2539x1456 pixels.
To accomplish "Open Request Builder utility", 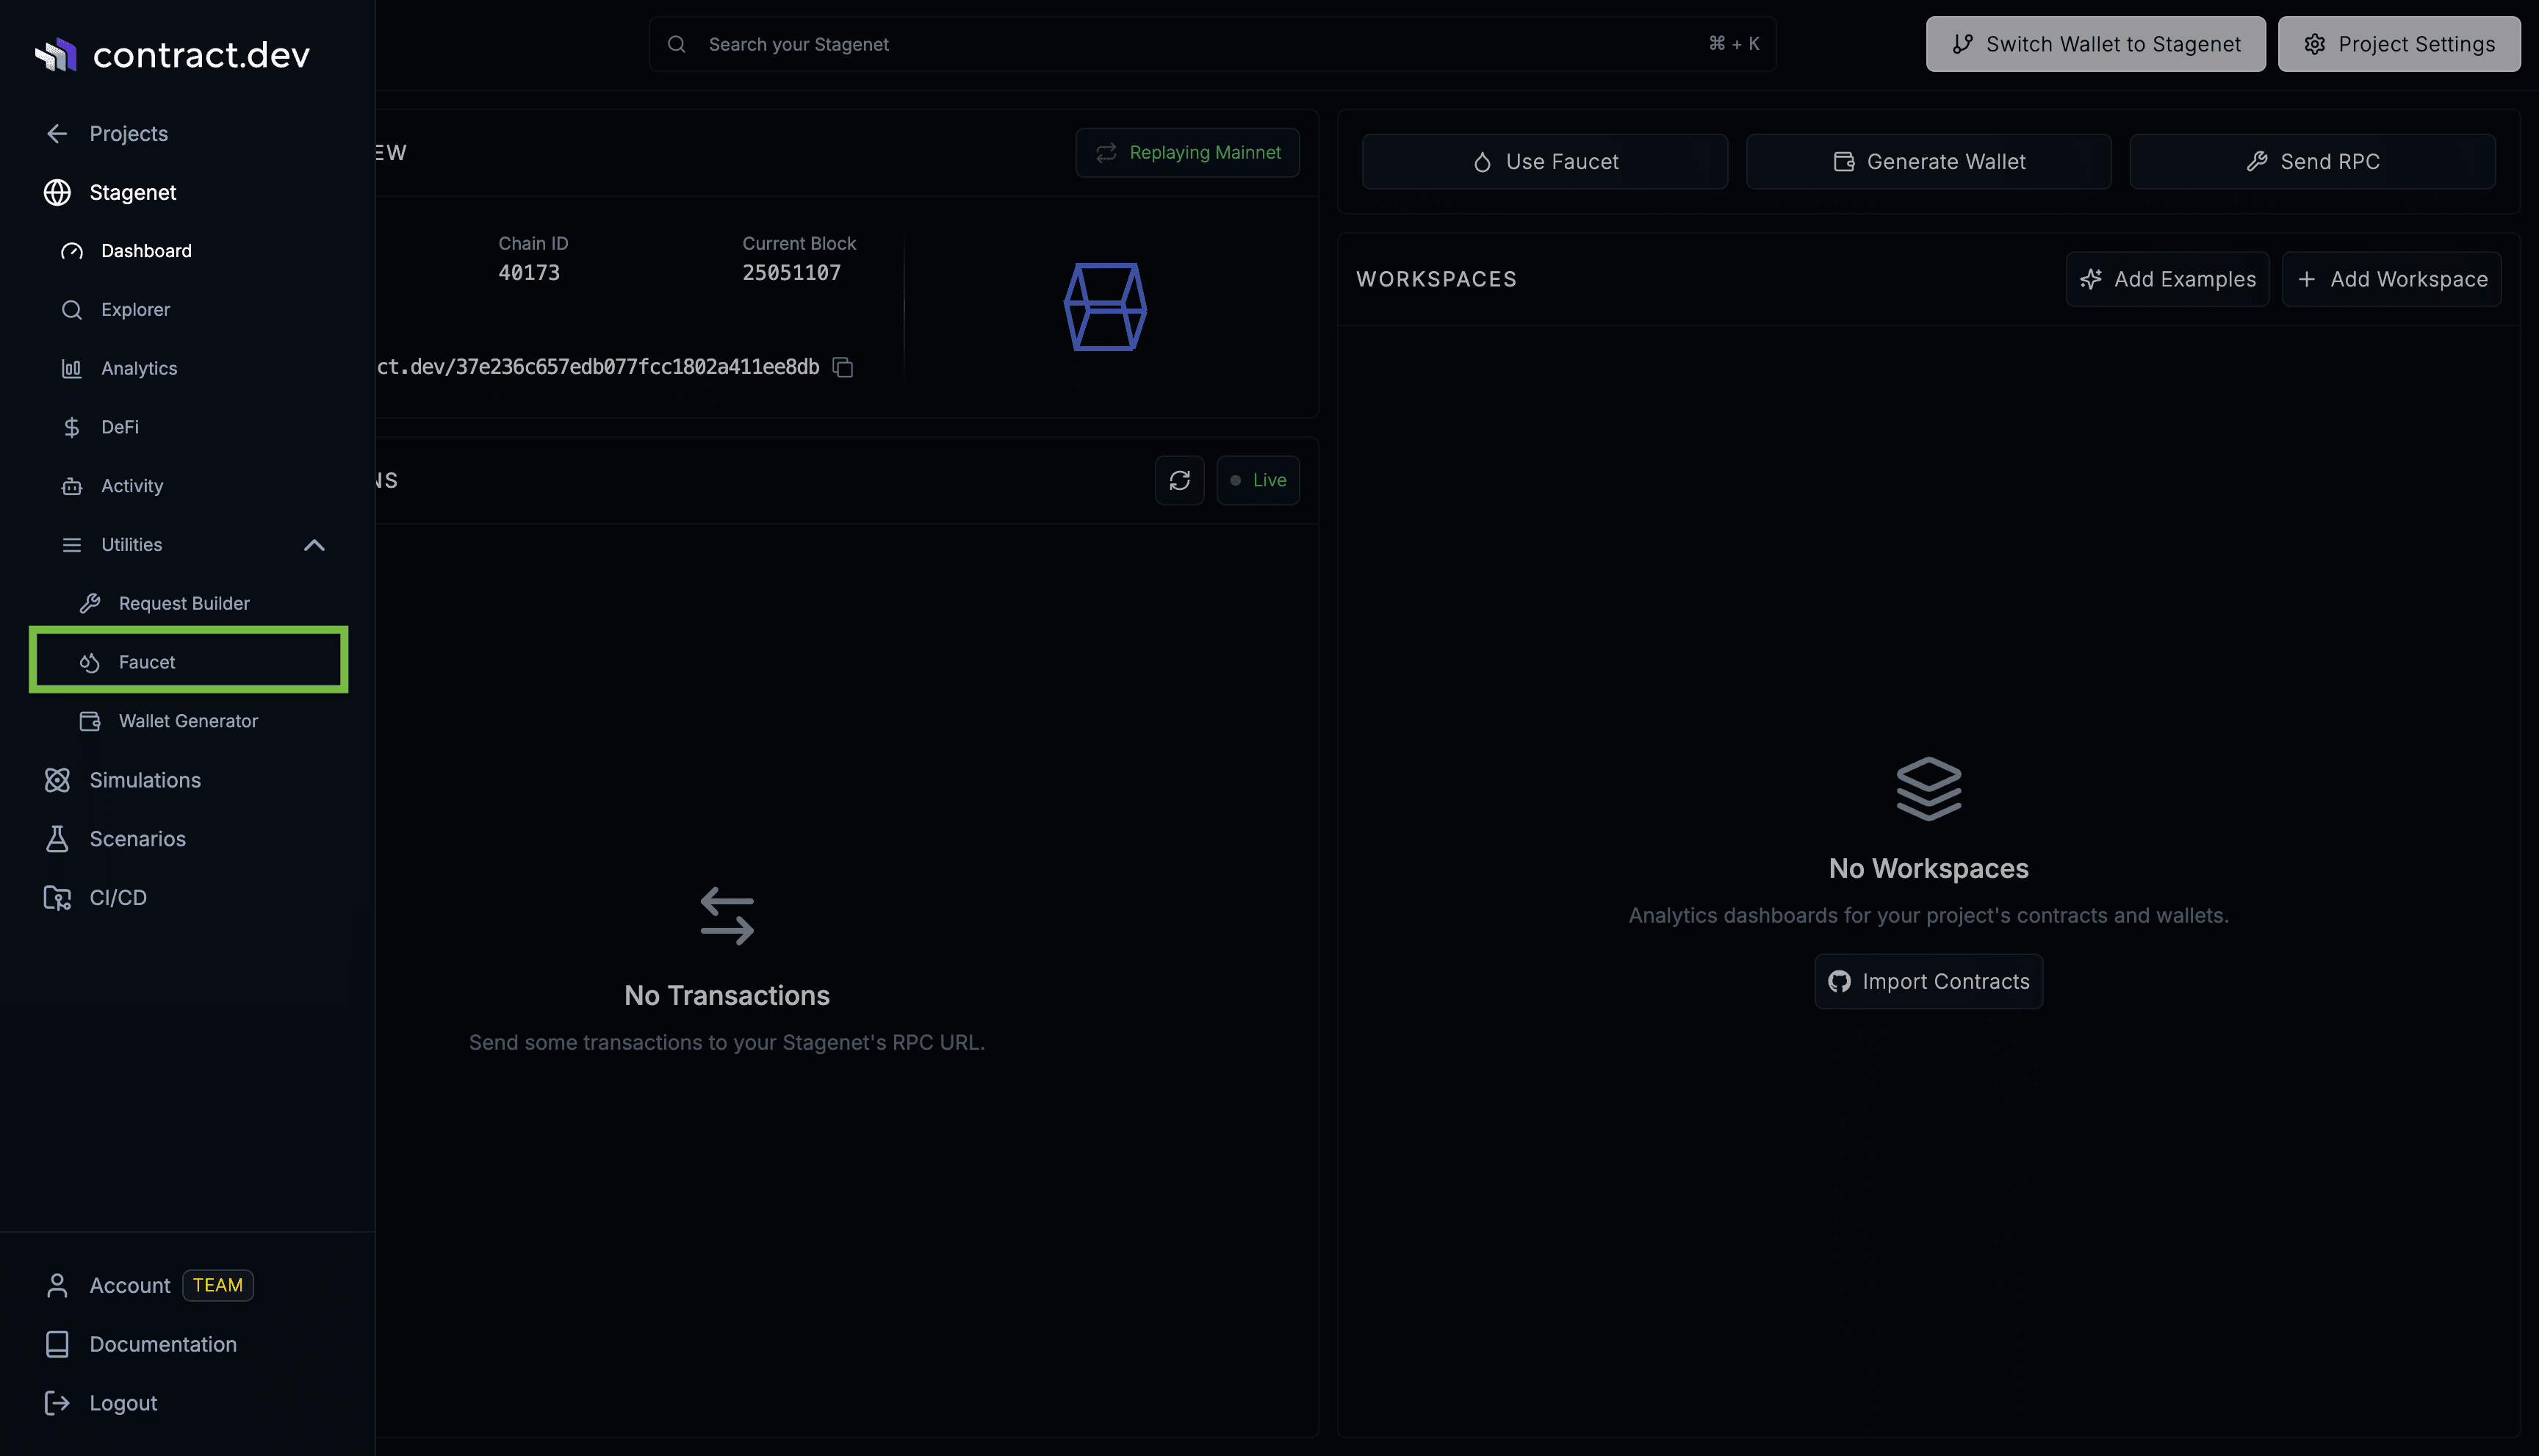I will tap(184, 603).
